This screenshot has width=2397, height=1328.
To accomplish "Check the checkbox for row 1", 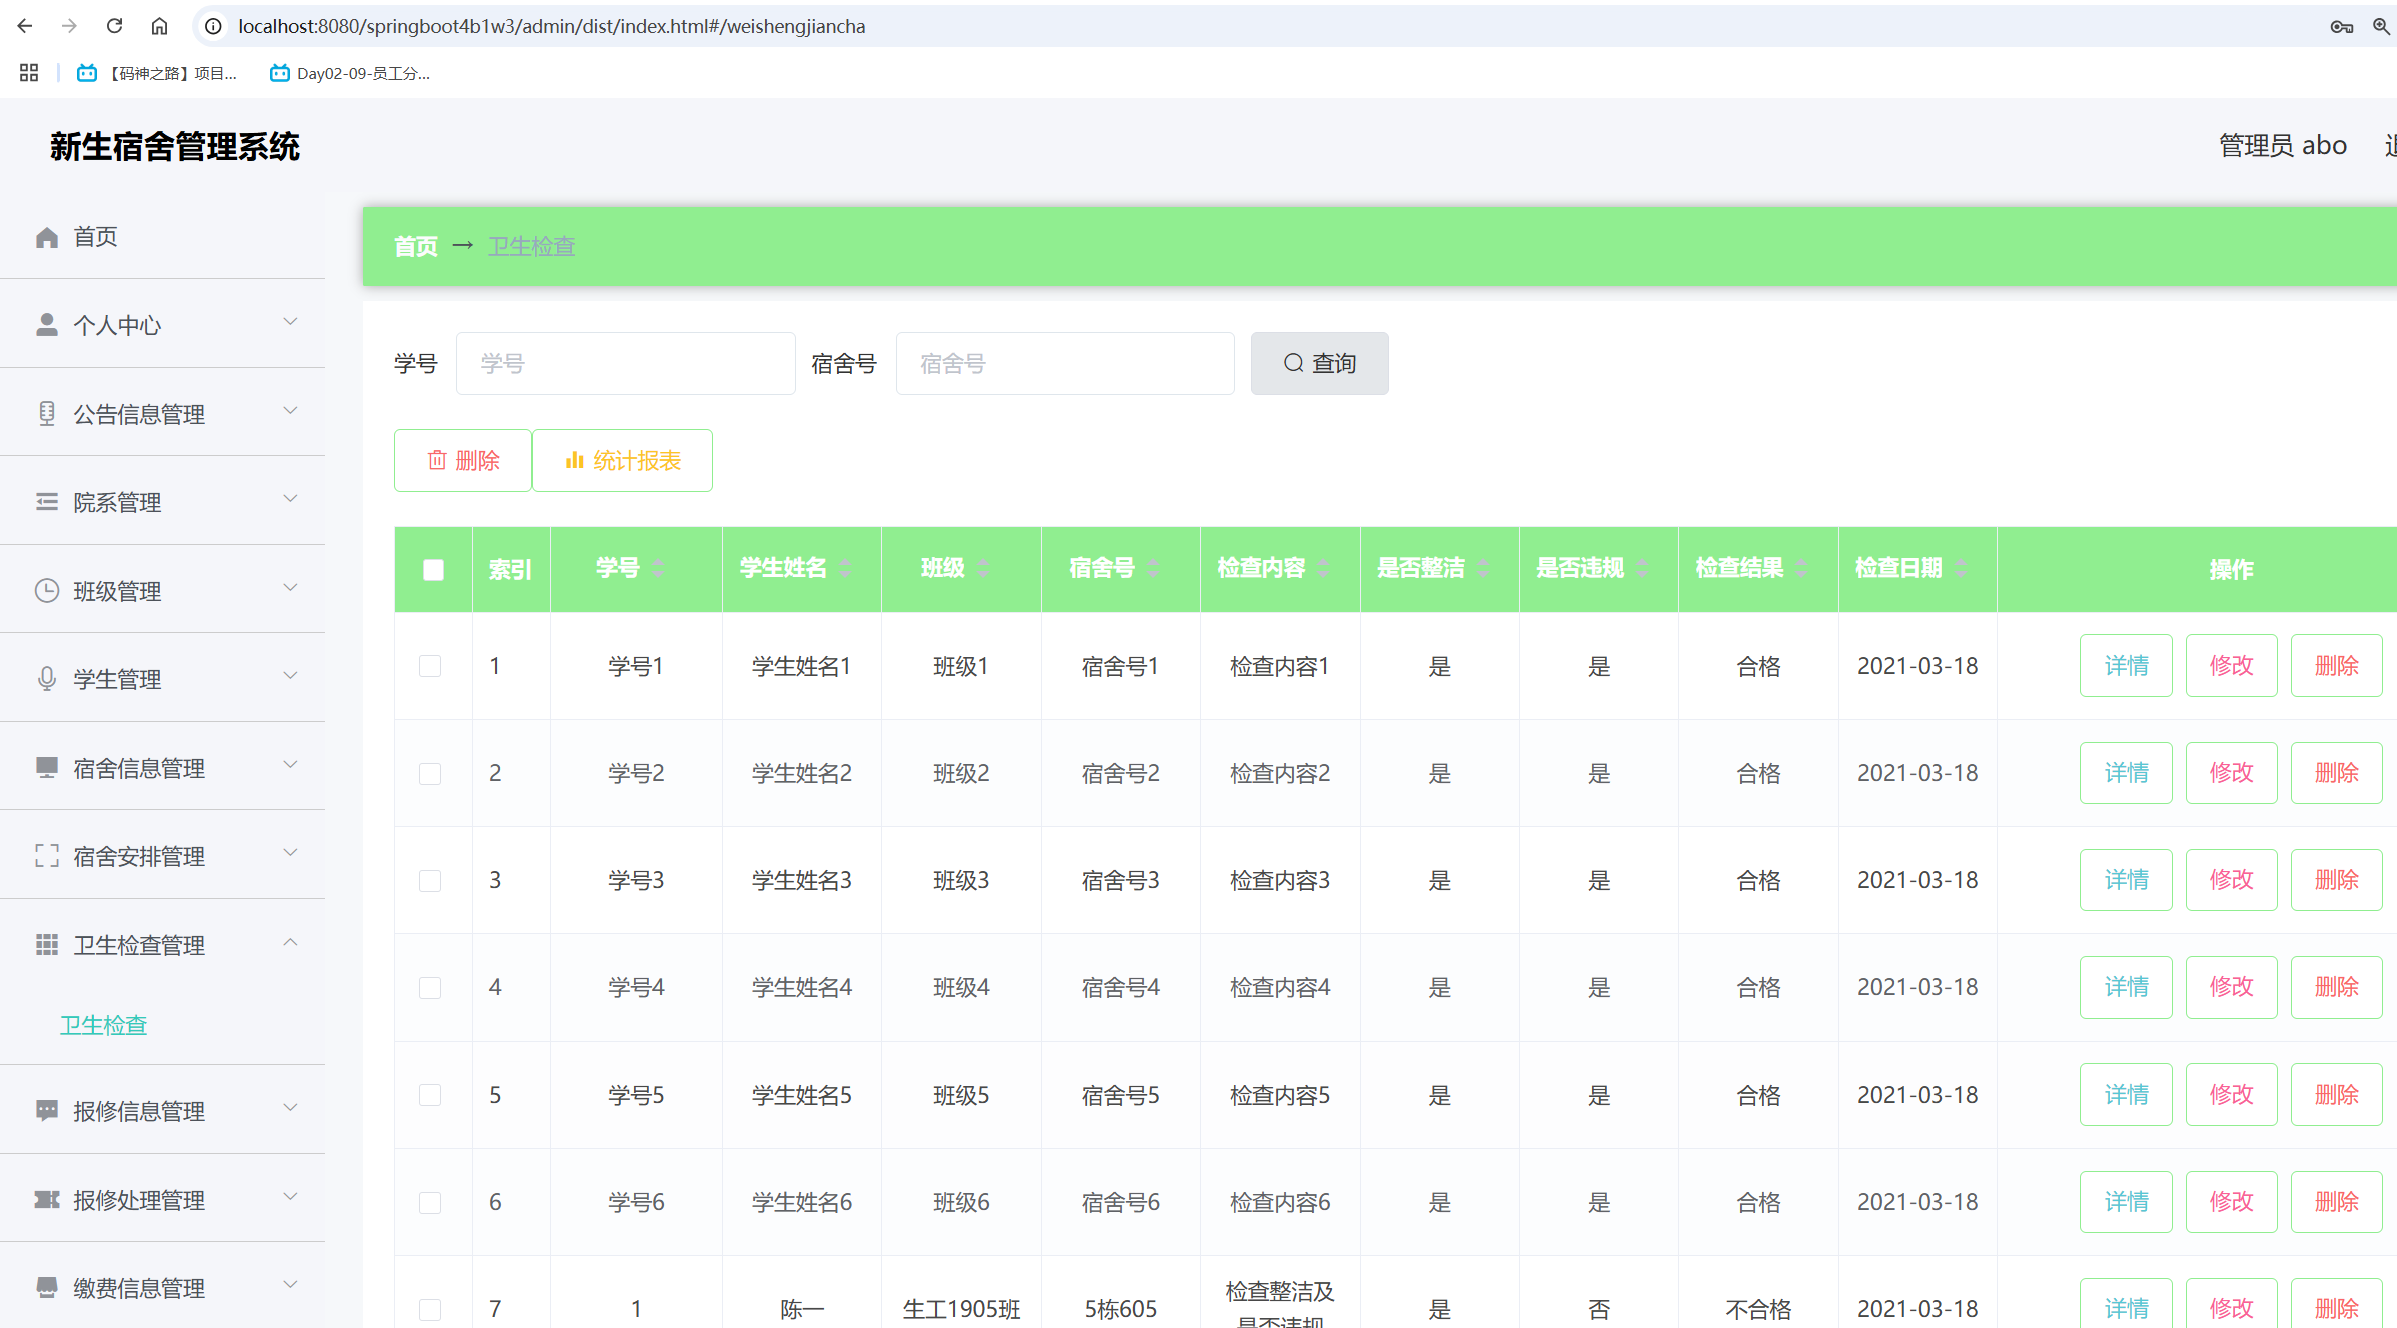I will pyautogui.click(x=430, y=666).
